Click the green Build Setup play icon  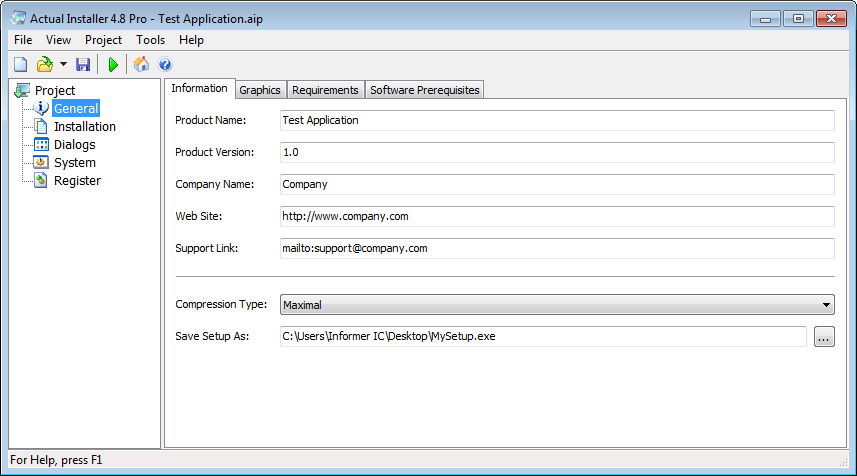coord(113,64)
